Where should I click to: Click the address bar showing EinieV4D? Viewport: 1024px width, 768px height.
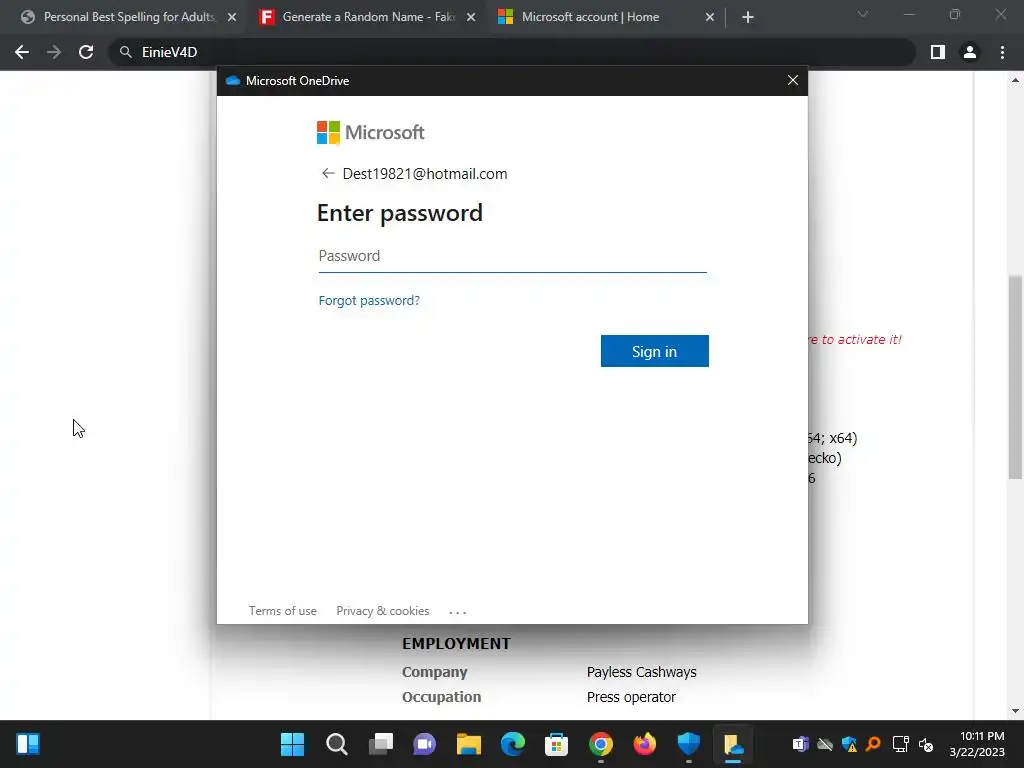[512, 52]
